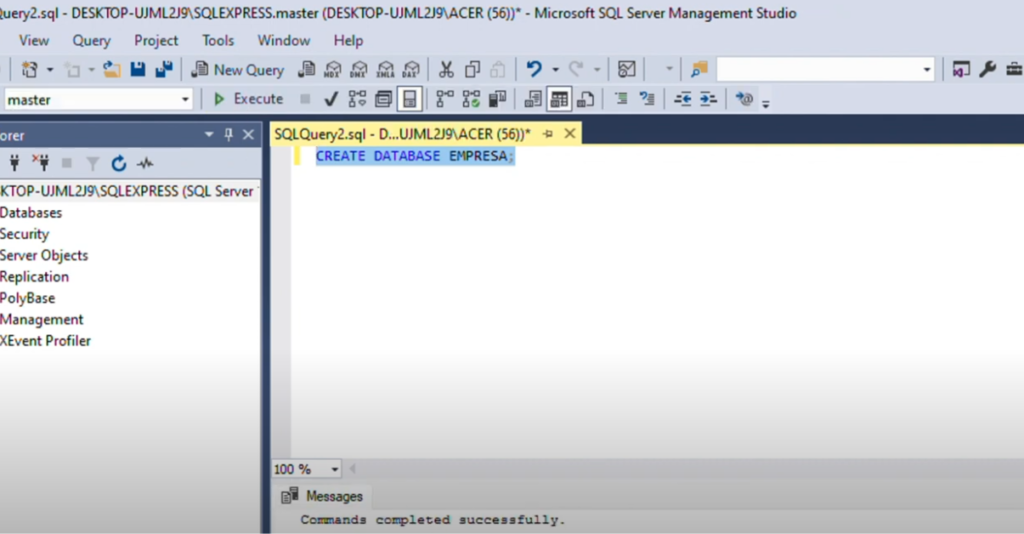
Task: Open an XMLA query
Action: [385, 69]
